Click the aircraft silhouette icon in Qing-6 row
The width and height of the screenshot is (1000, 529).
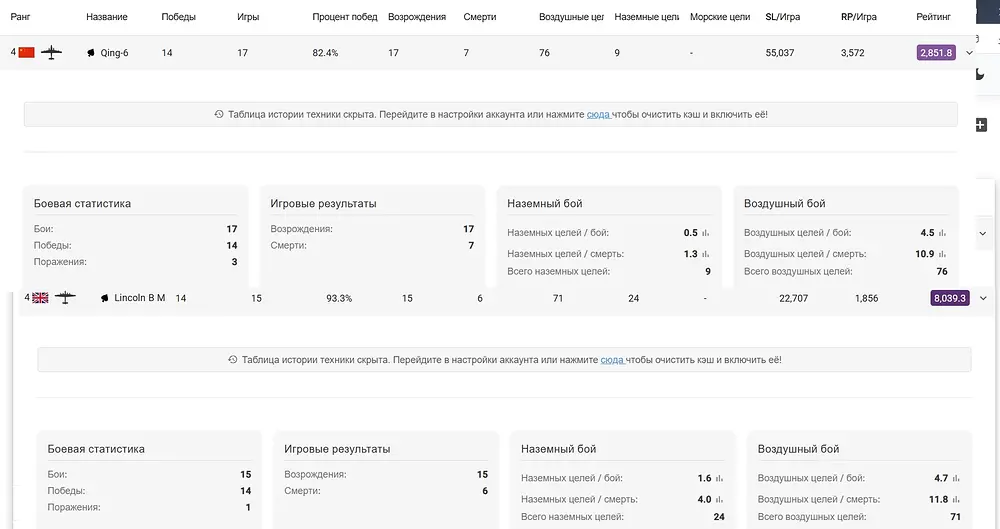click(51, 52)
